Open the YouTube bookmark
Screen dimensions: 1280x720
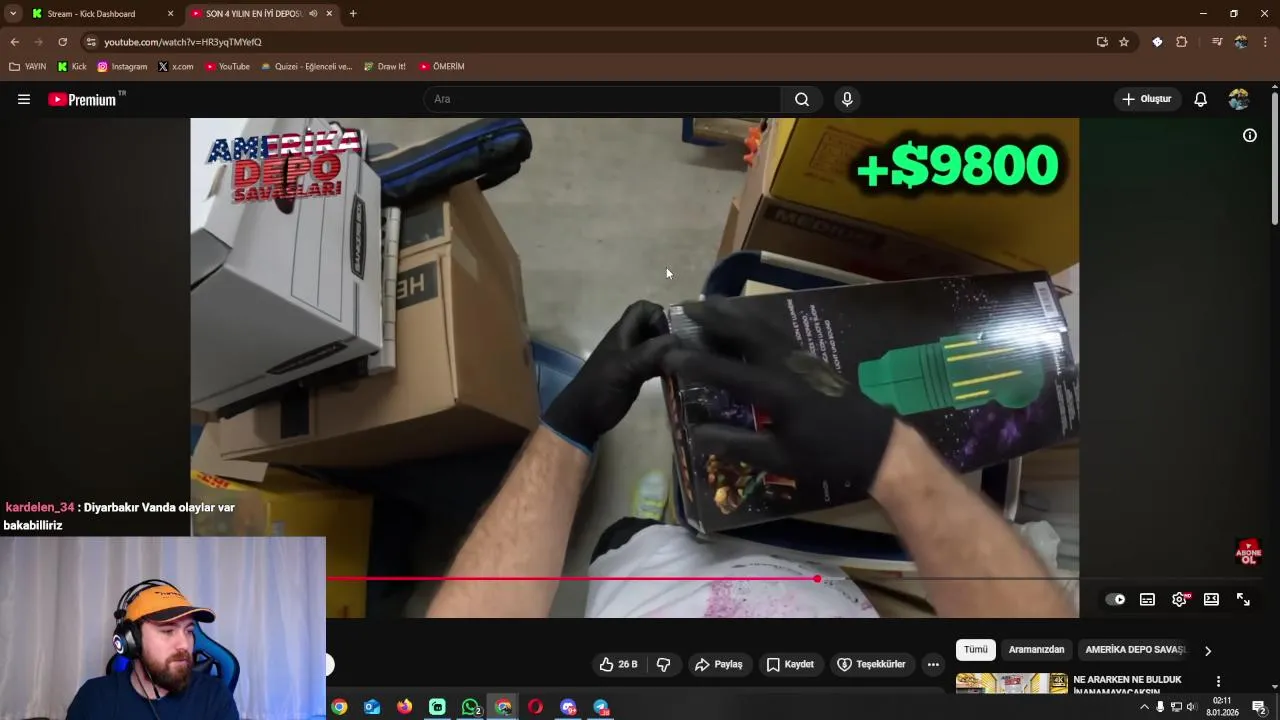[x=227, y=67]
